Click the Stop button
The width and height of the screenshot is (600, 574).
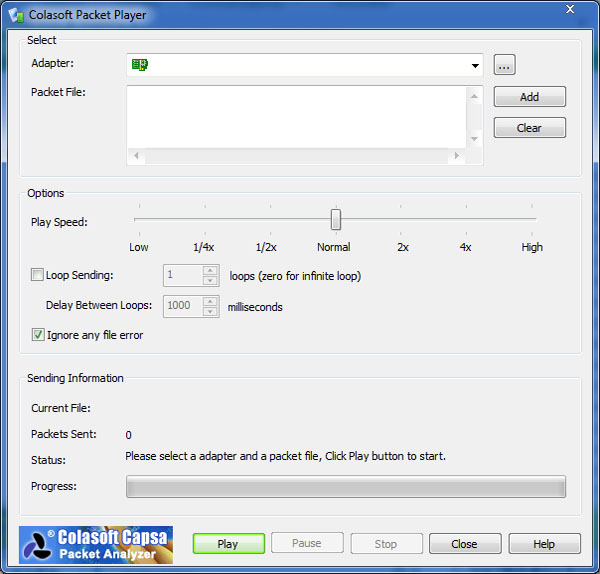coord(386,543)
